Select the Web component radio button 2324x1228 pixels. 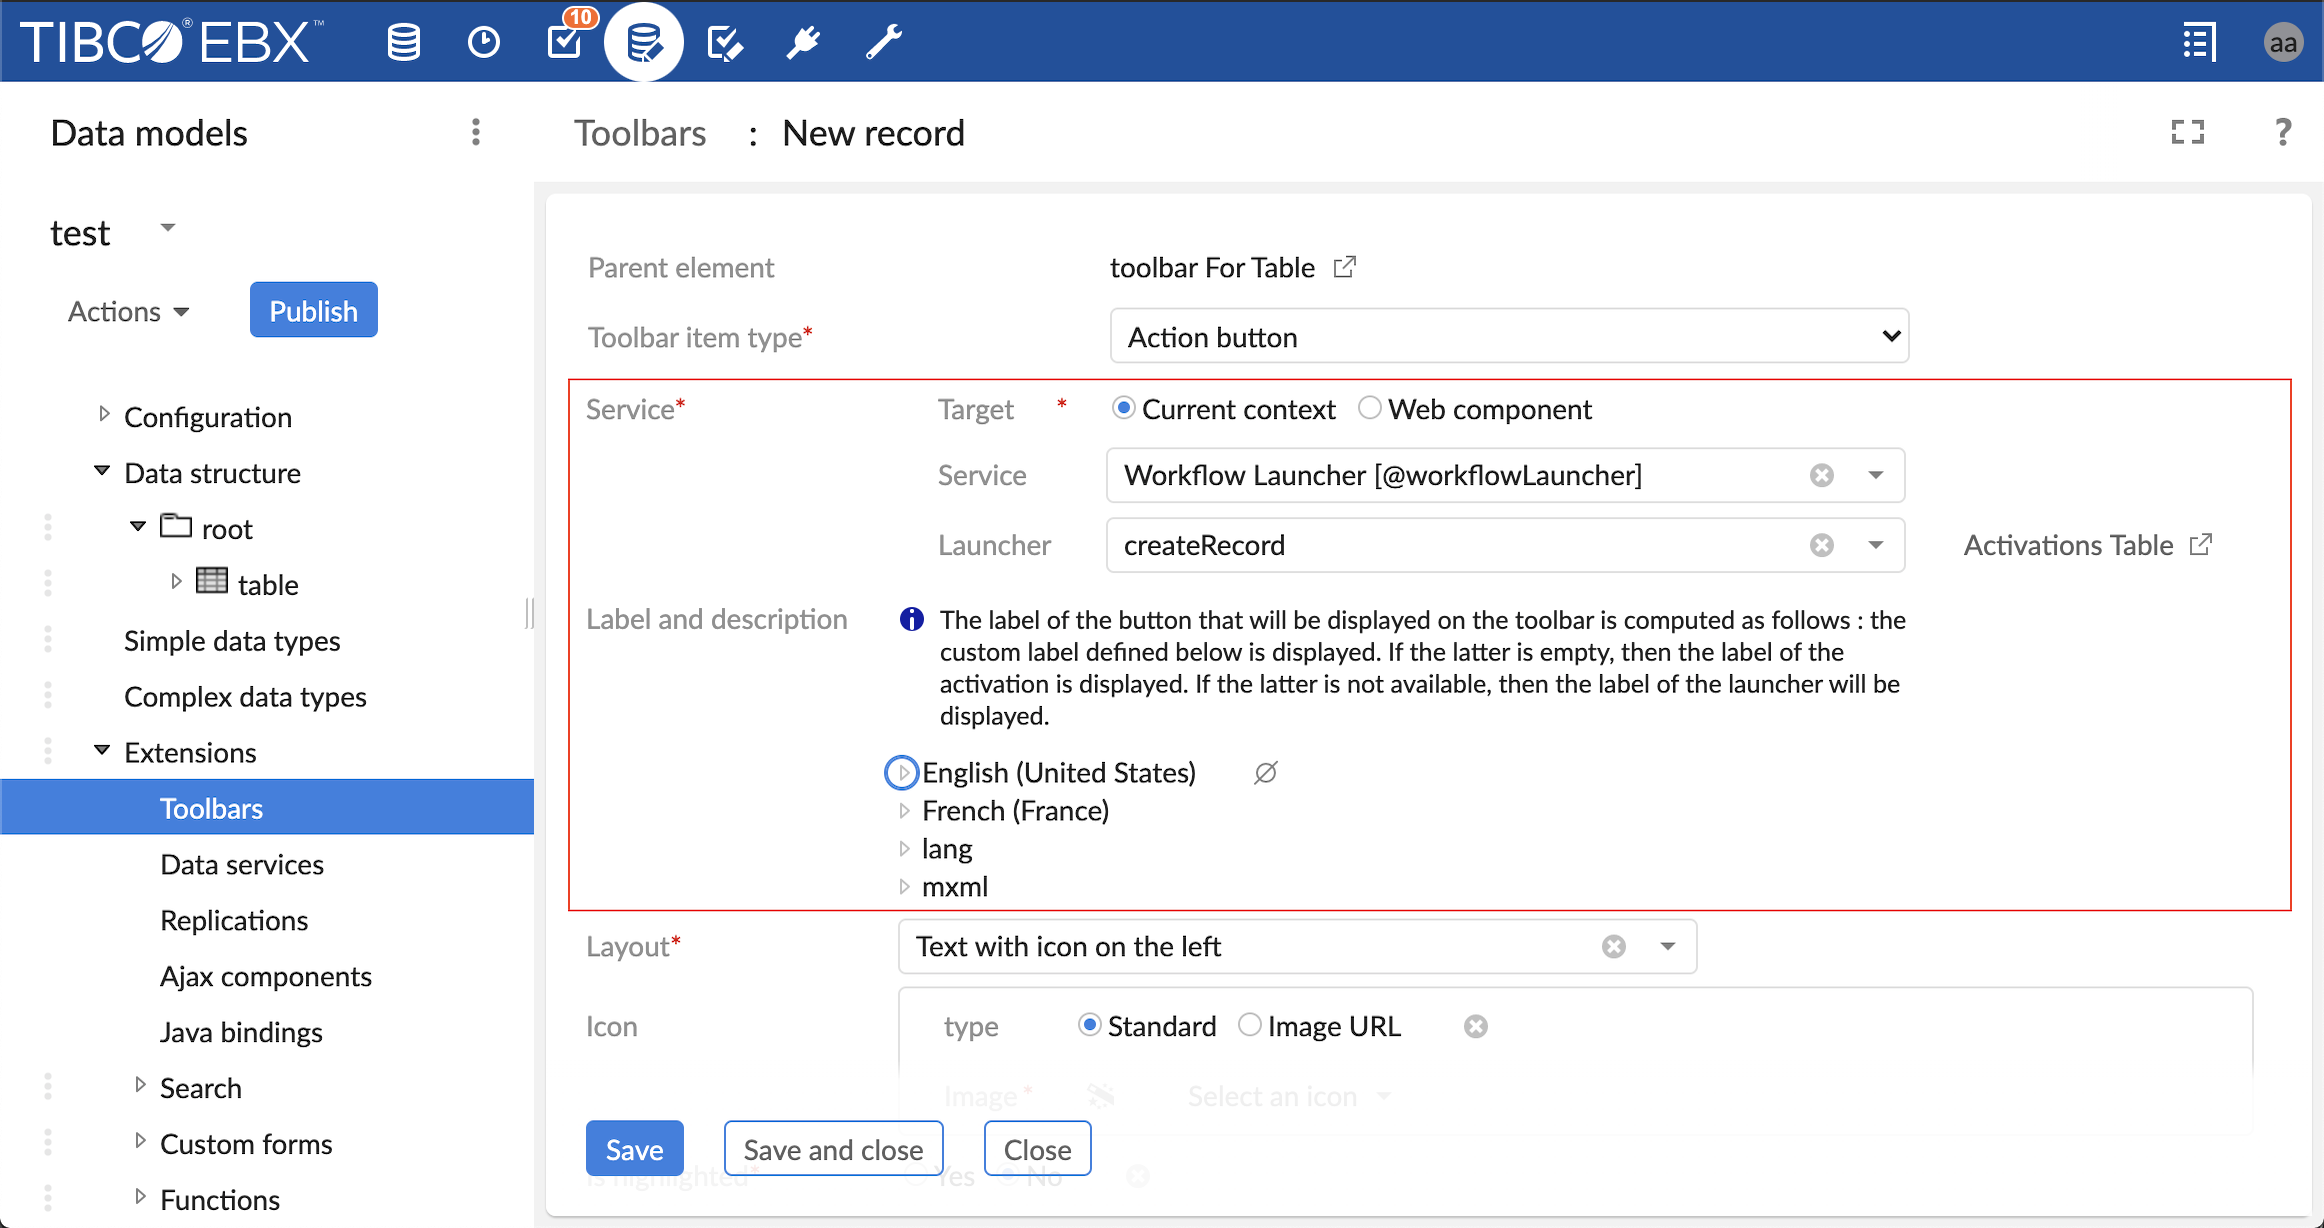(x=1370, y=408)
